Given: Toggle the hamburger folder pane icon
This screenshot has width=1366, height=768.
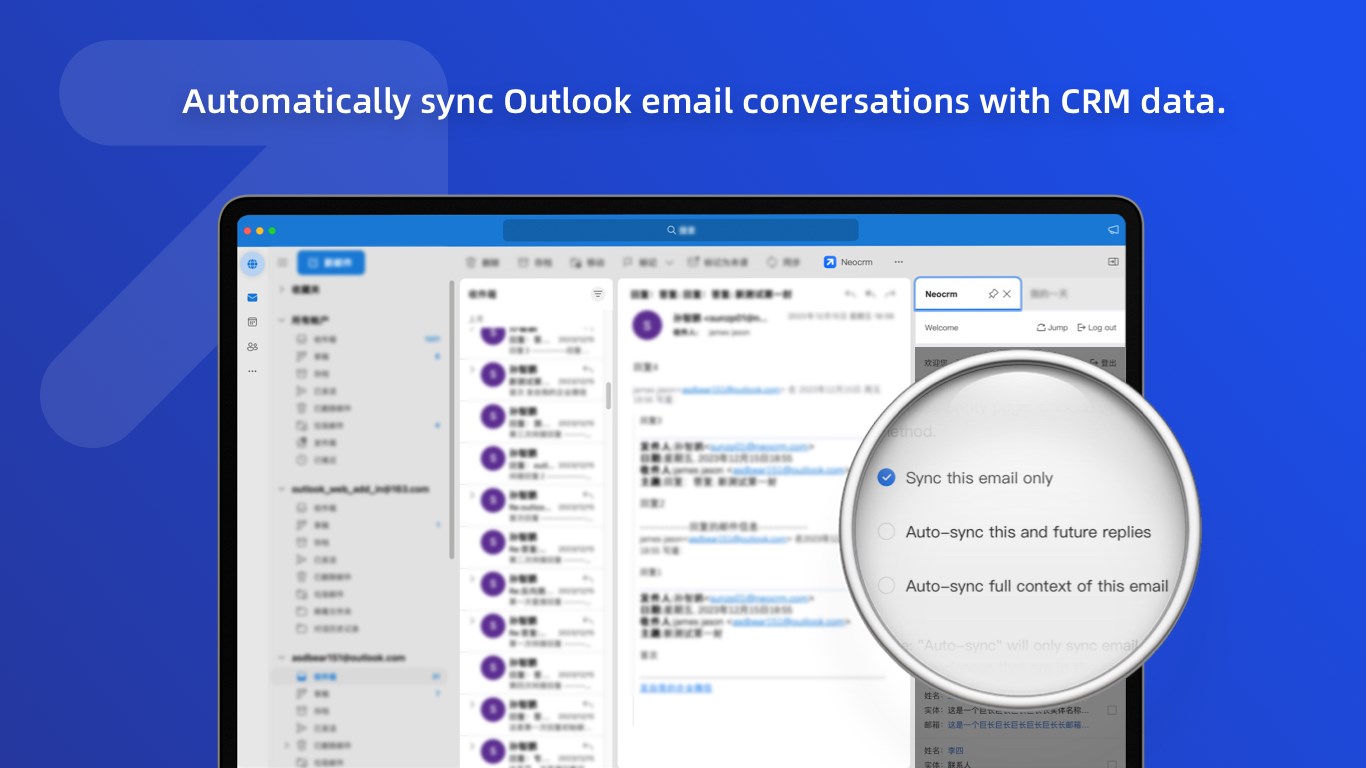Looking at the screenshot, I should (282, 263).
